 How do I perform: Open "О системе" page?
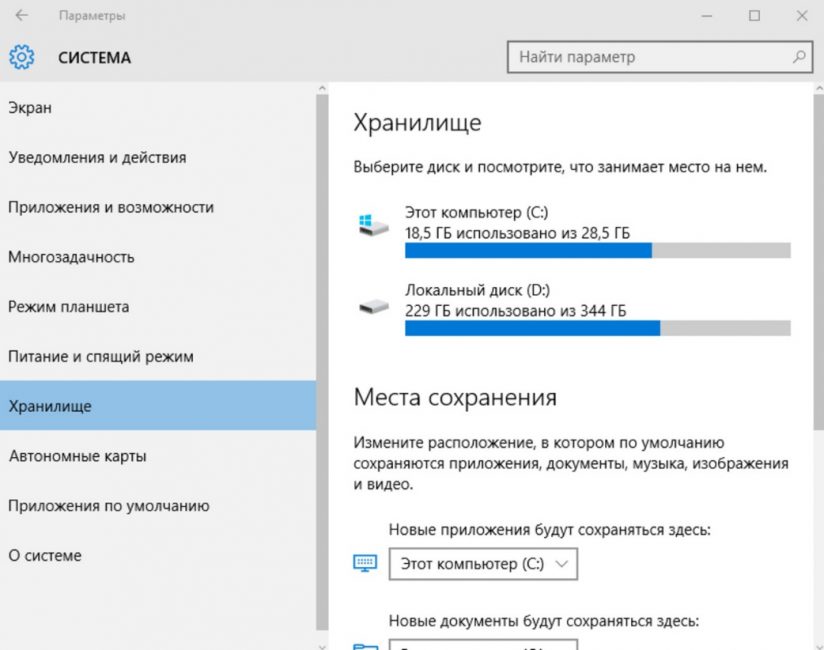(x=158, y=555)
